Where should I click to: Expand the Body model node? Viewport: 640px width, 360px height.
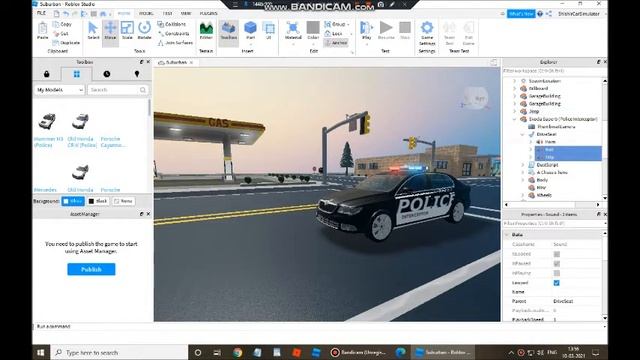523,180
